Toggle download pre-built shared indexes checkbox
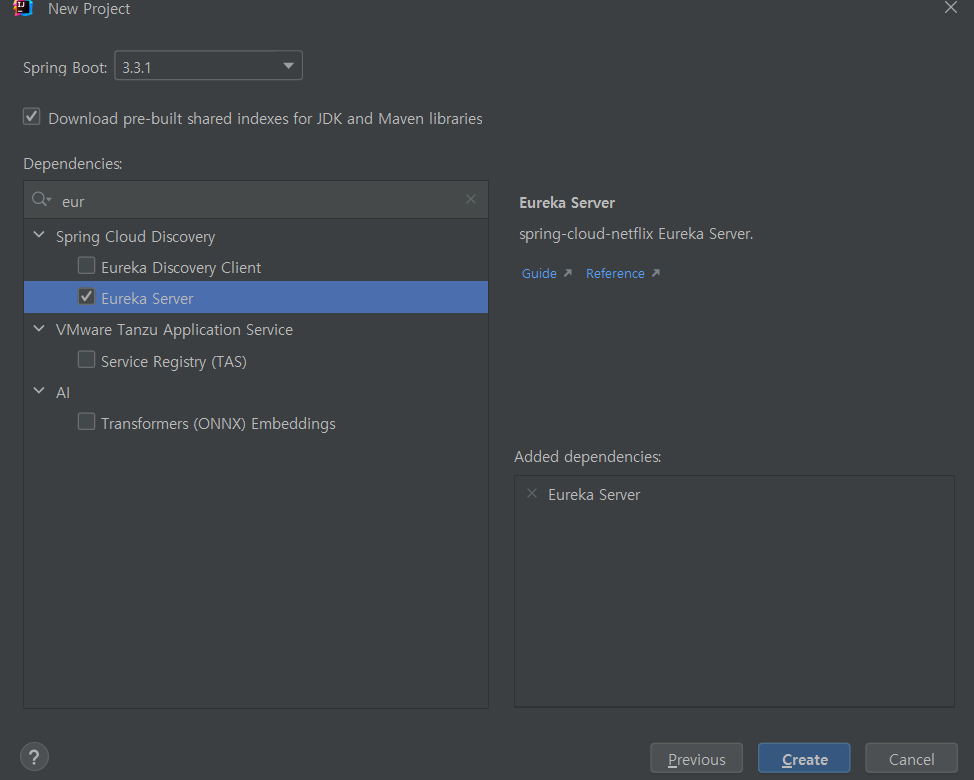 [x=32, y=117]
